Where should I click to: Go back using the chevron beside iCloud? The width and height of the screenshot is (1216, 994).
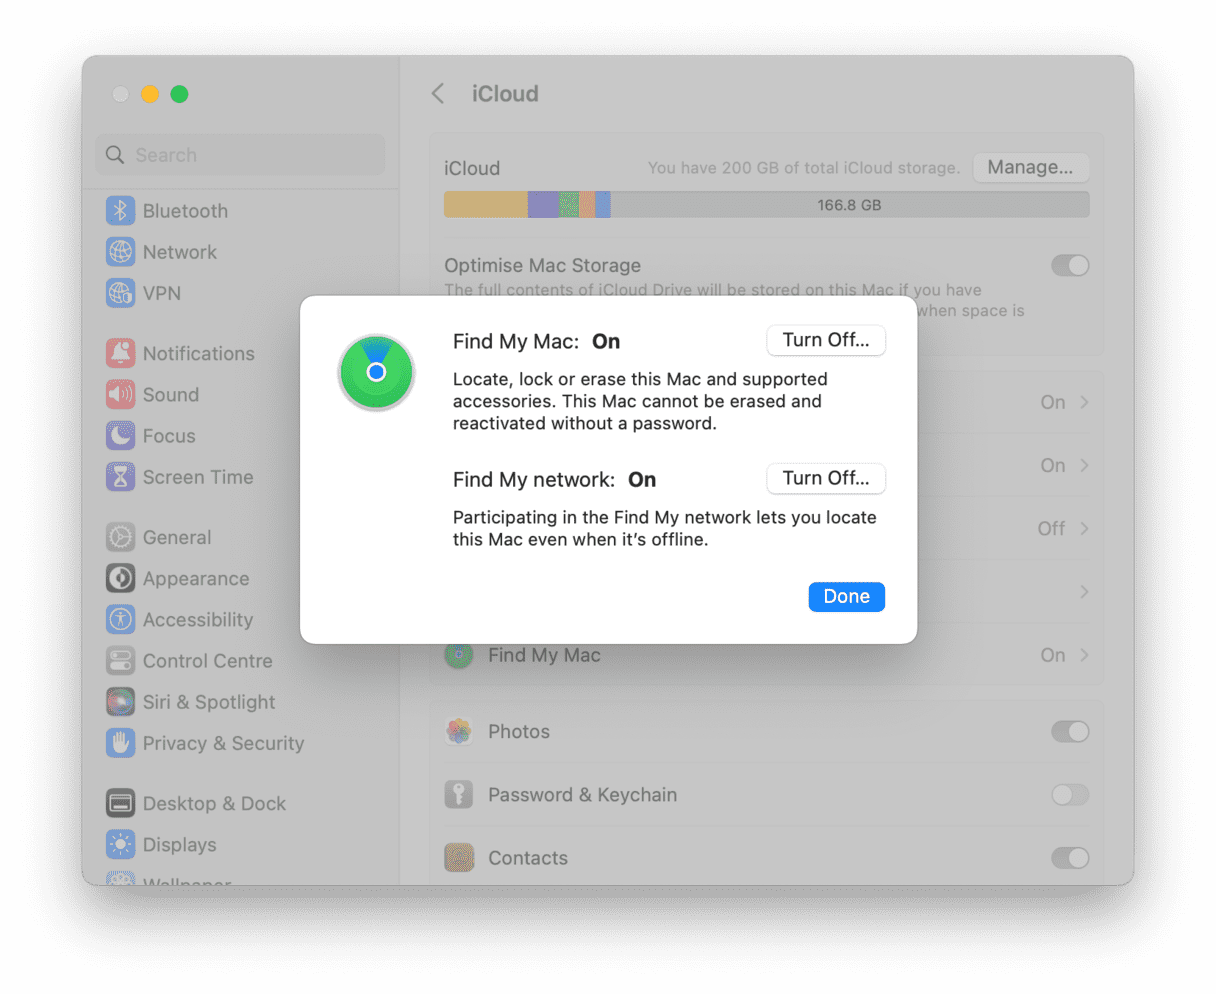438,94
